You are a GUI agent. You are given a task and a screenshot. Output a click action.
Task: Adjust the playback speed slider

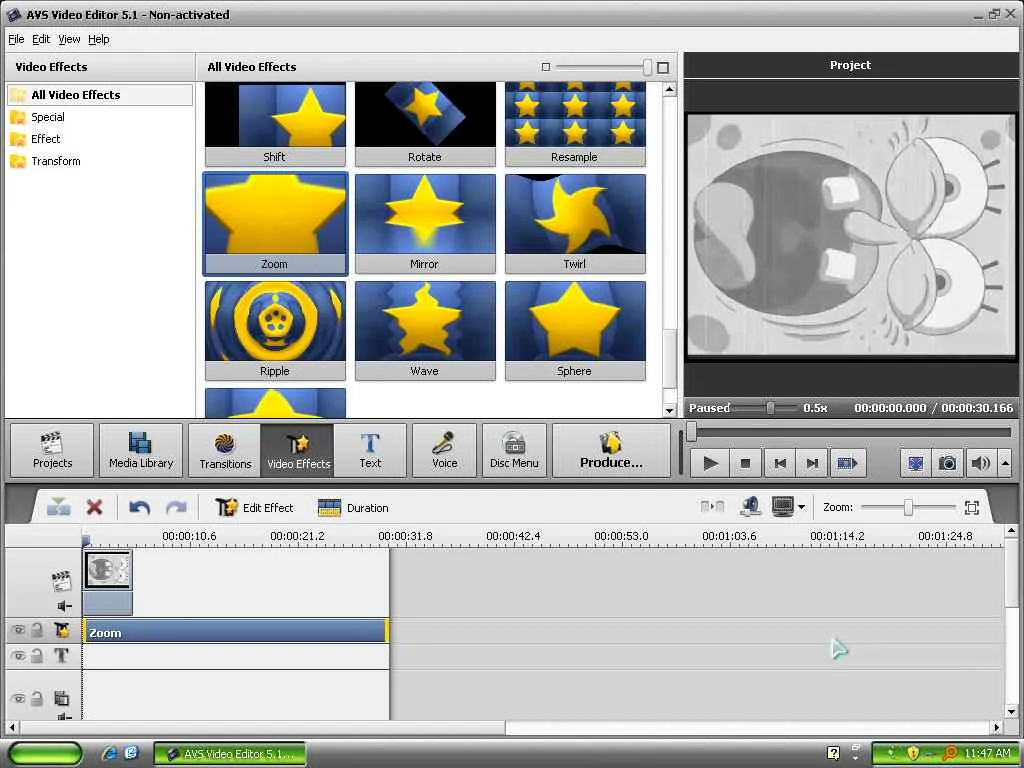(x=771, y=408)
